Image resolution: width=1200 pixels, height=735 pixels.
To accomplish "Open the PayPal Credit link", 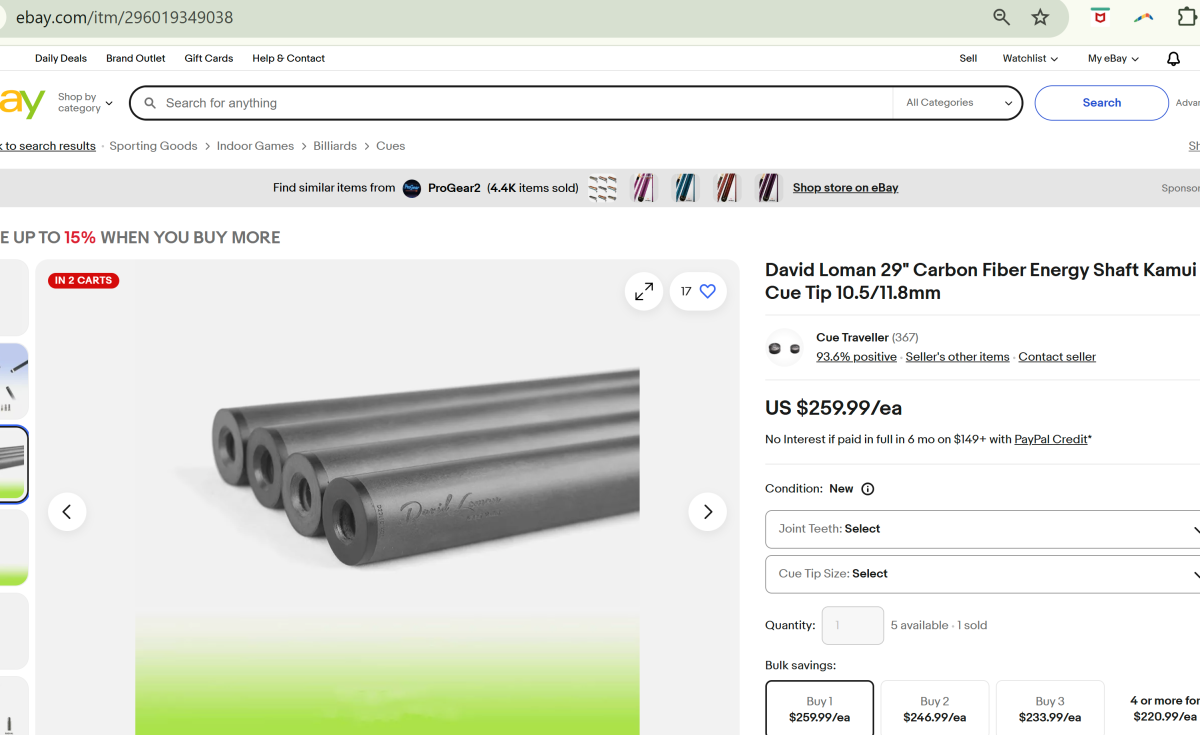I will coord(1050,439).
